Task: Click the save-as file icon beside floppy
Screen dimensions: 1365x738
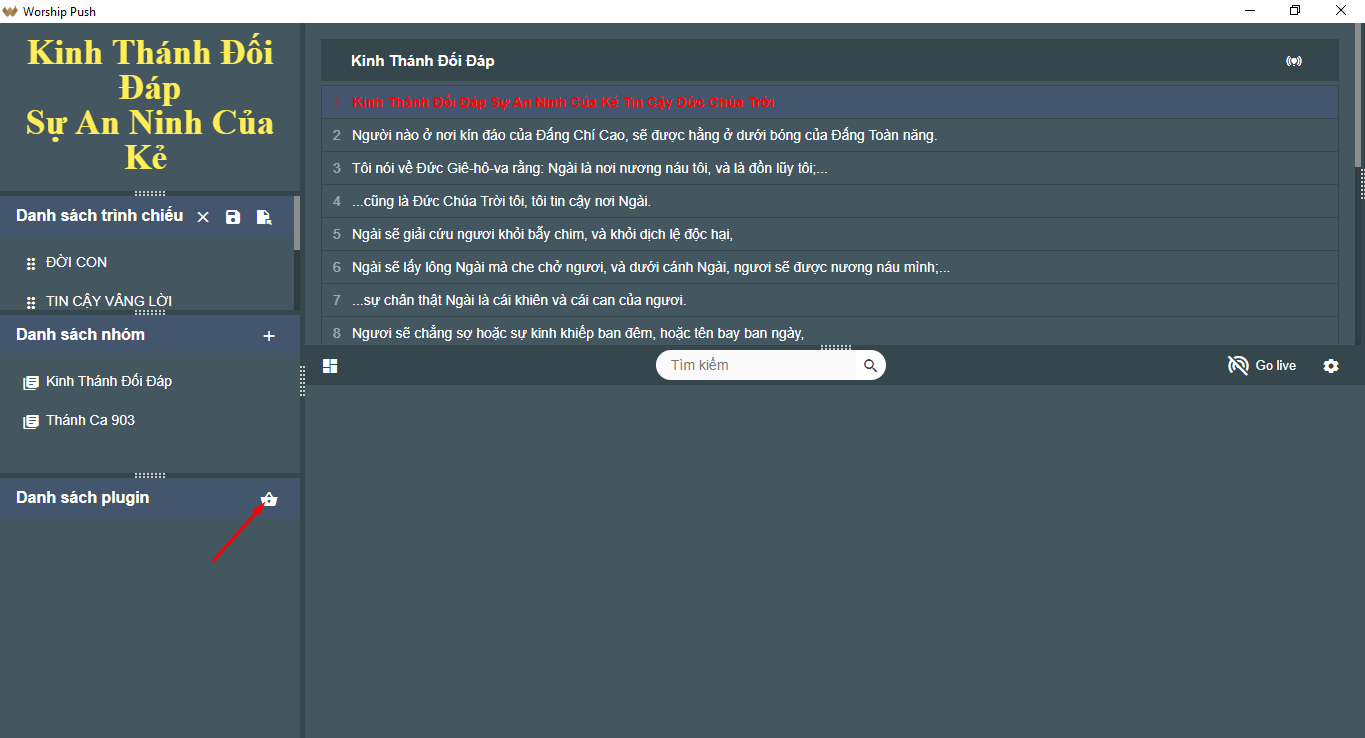Action: 264,217
